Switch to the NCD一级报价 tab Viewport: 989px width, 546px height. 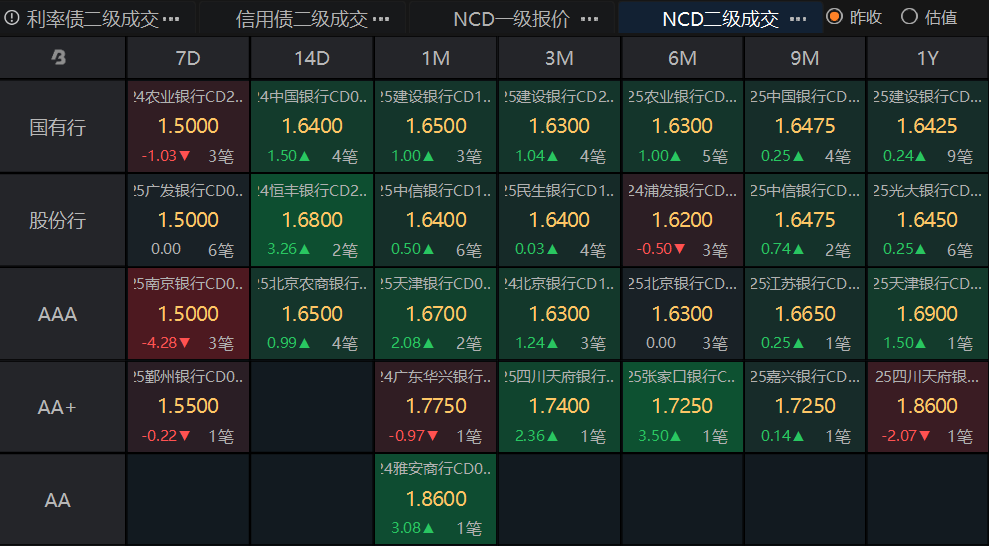pyautogui.click(x=511, y=19)
